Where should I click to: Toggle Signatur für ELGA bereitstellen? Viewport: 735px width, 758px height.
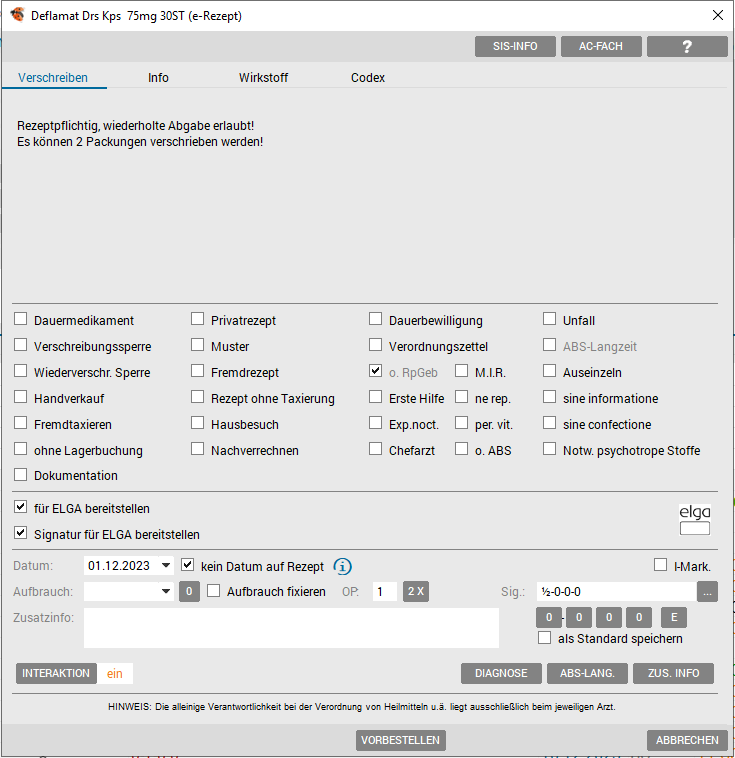(20, 533)
